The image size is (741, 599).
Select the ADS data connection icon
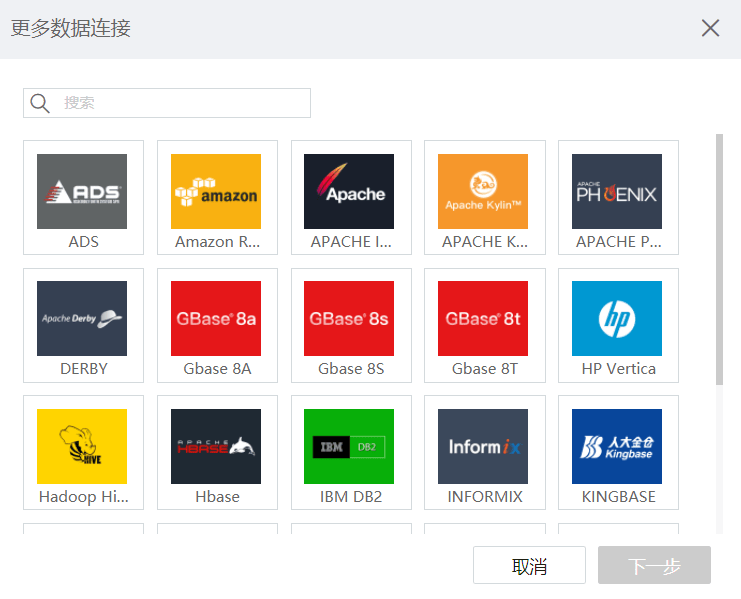tap(82, 191)
